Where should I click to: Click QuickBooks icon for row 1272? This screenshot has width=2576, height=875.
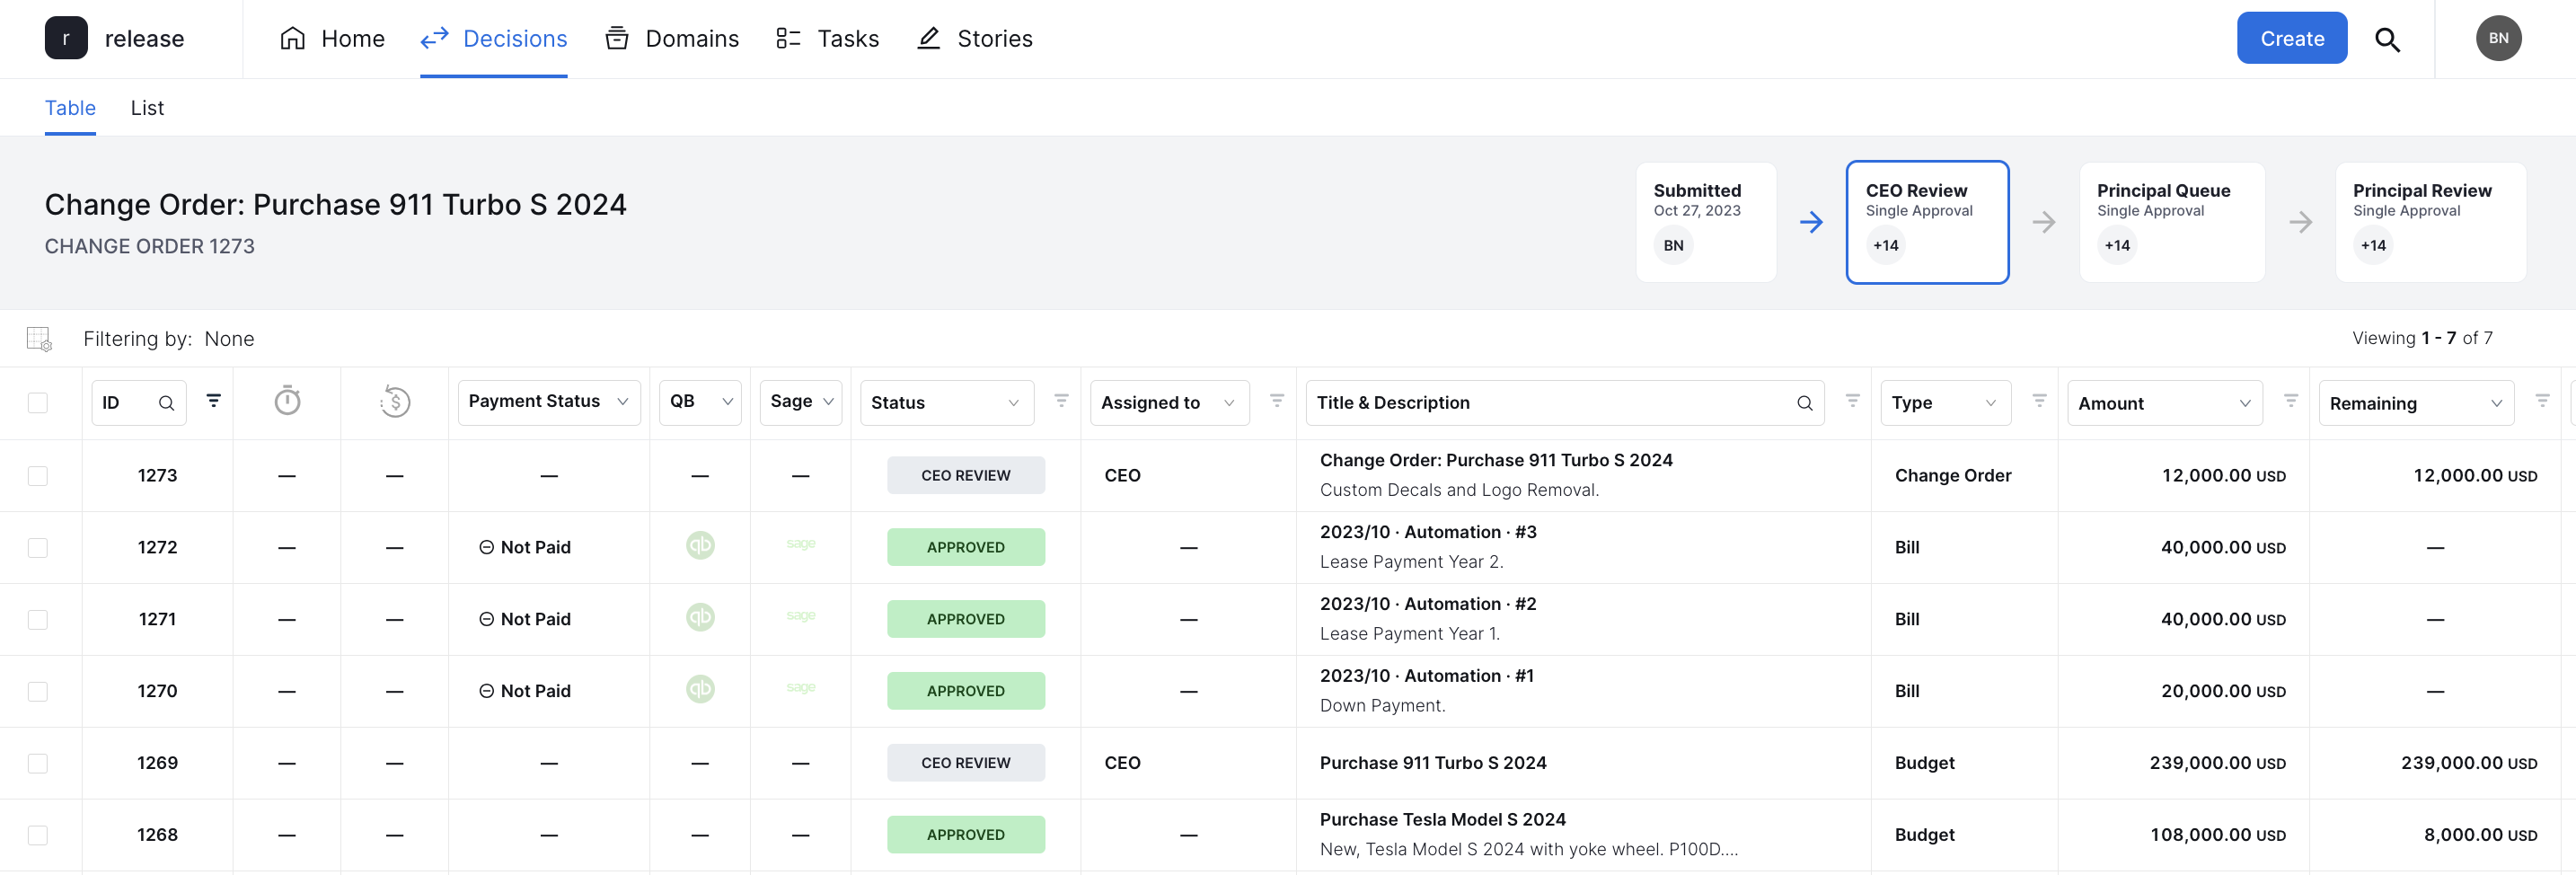[x=700, y=545]
